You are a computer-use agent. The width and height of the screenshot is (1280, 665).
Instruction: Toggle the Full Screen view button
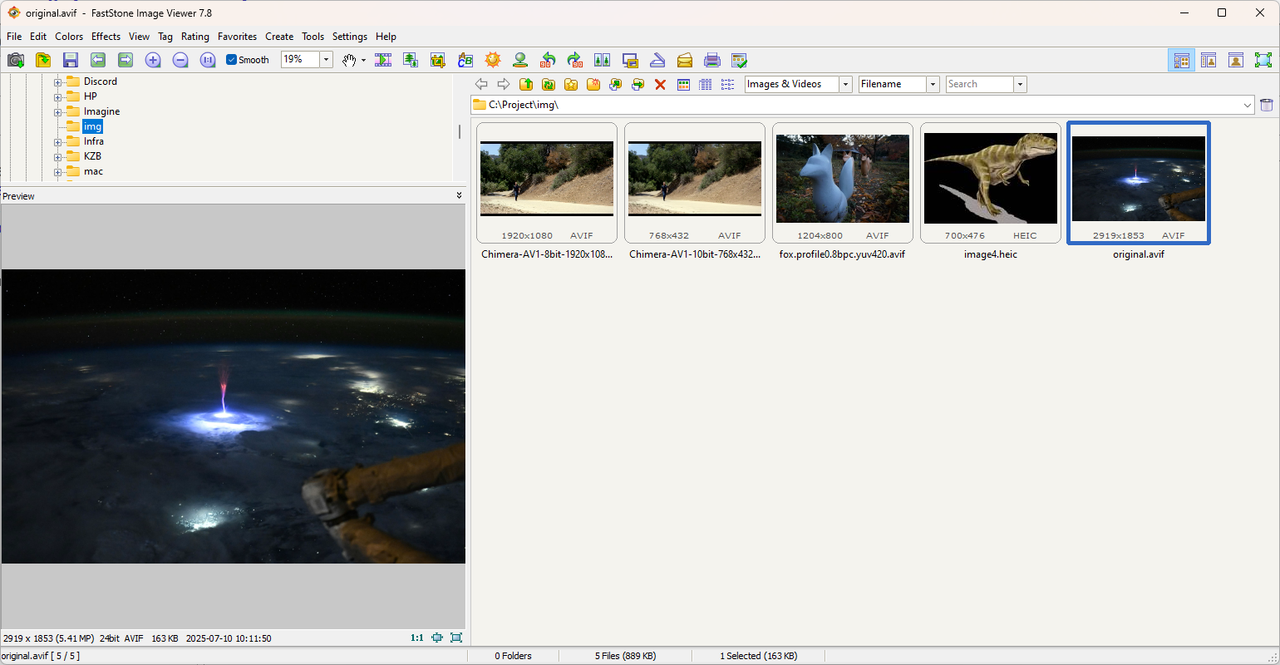pyautogui.click(x=1263, y=60)
